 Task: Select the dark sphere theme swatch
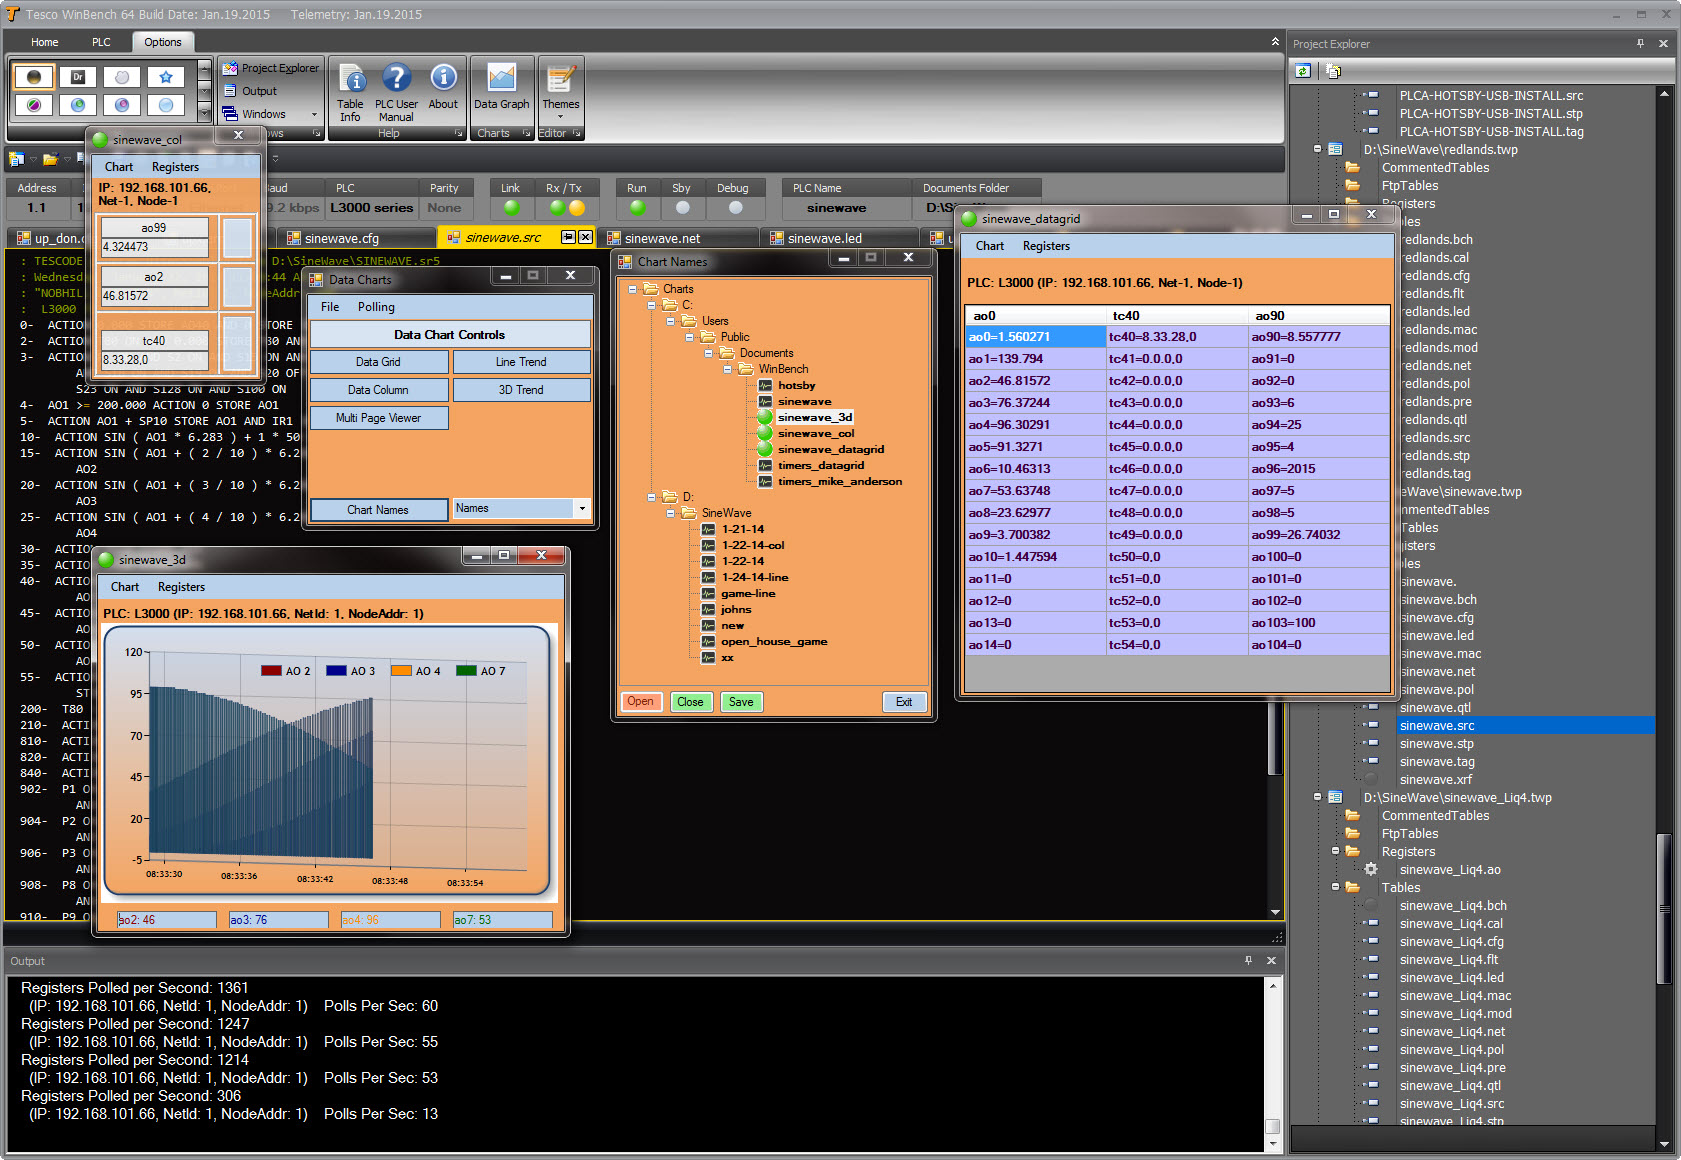[33, 76]
